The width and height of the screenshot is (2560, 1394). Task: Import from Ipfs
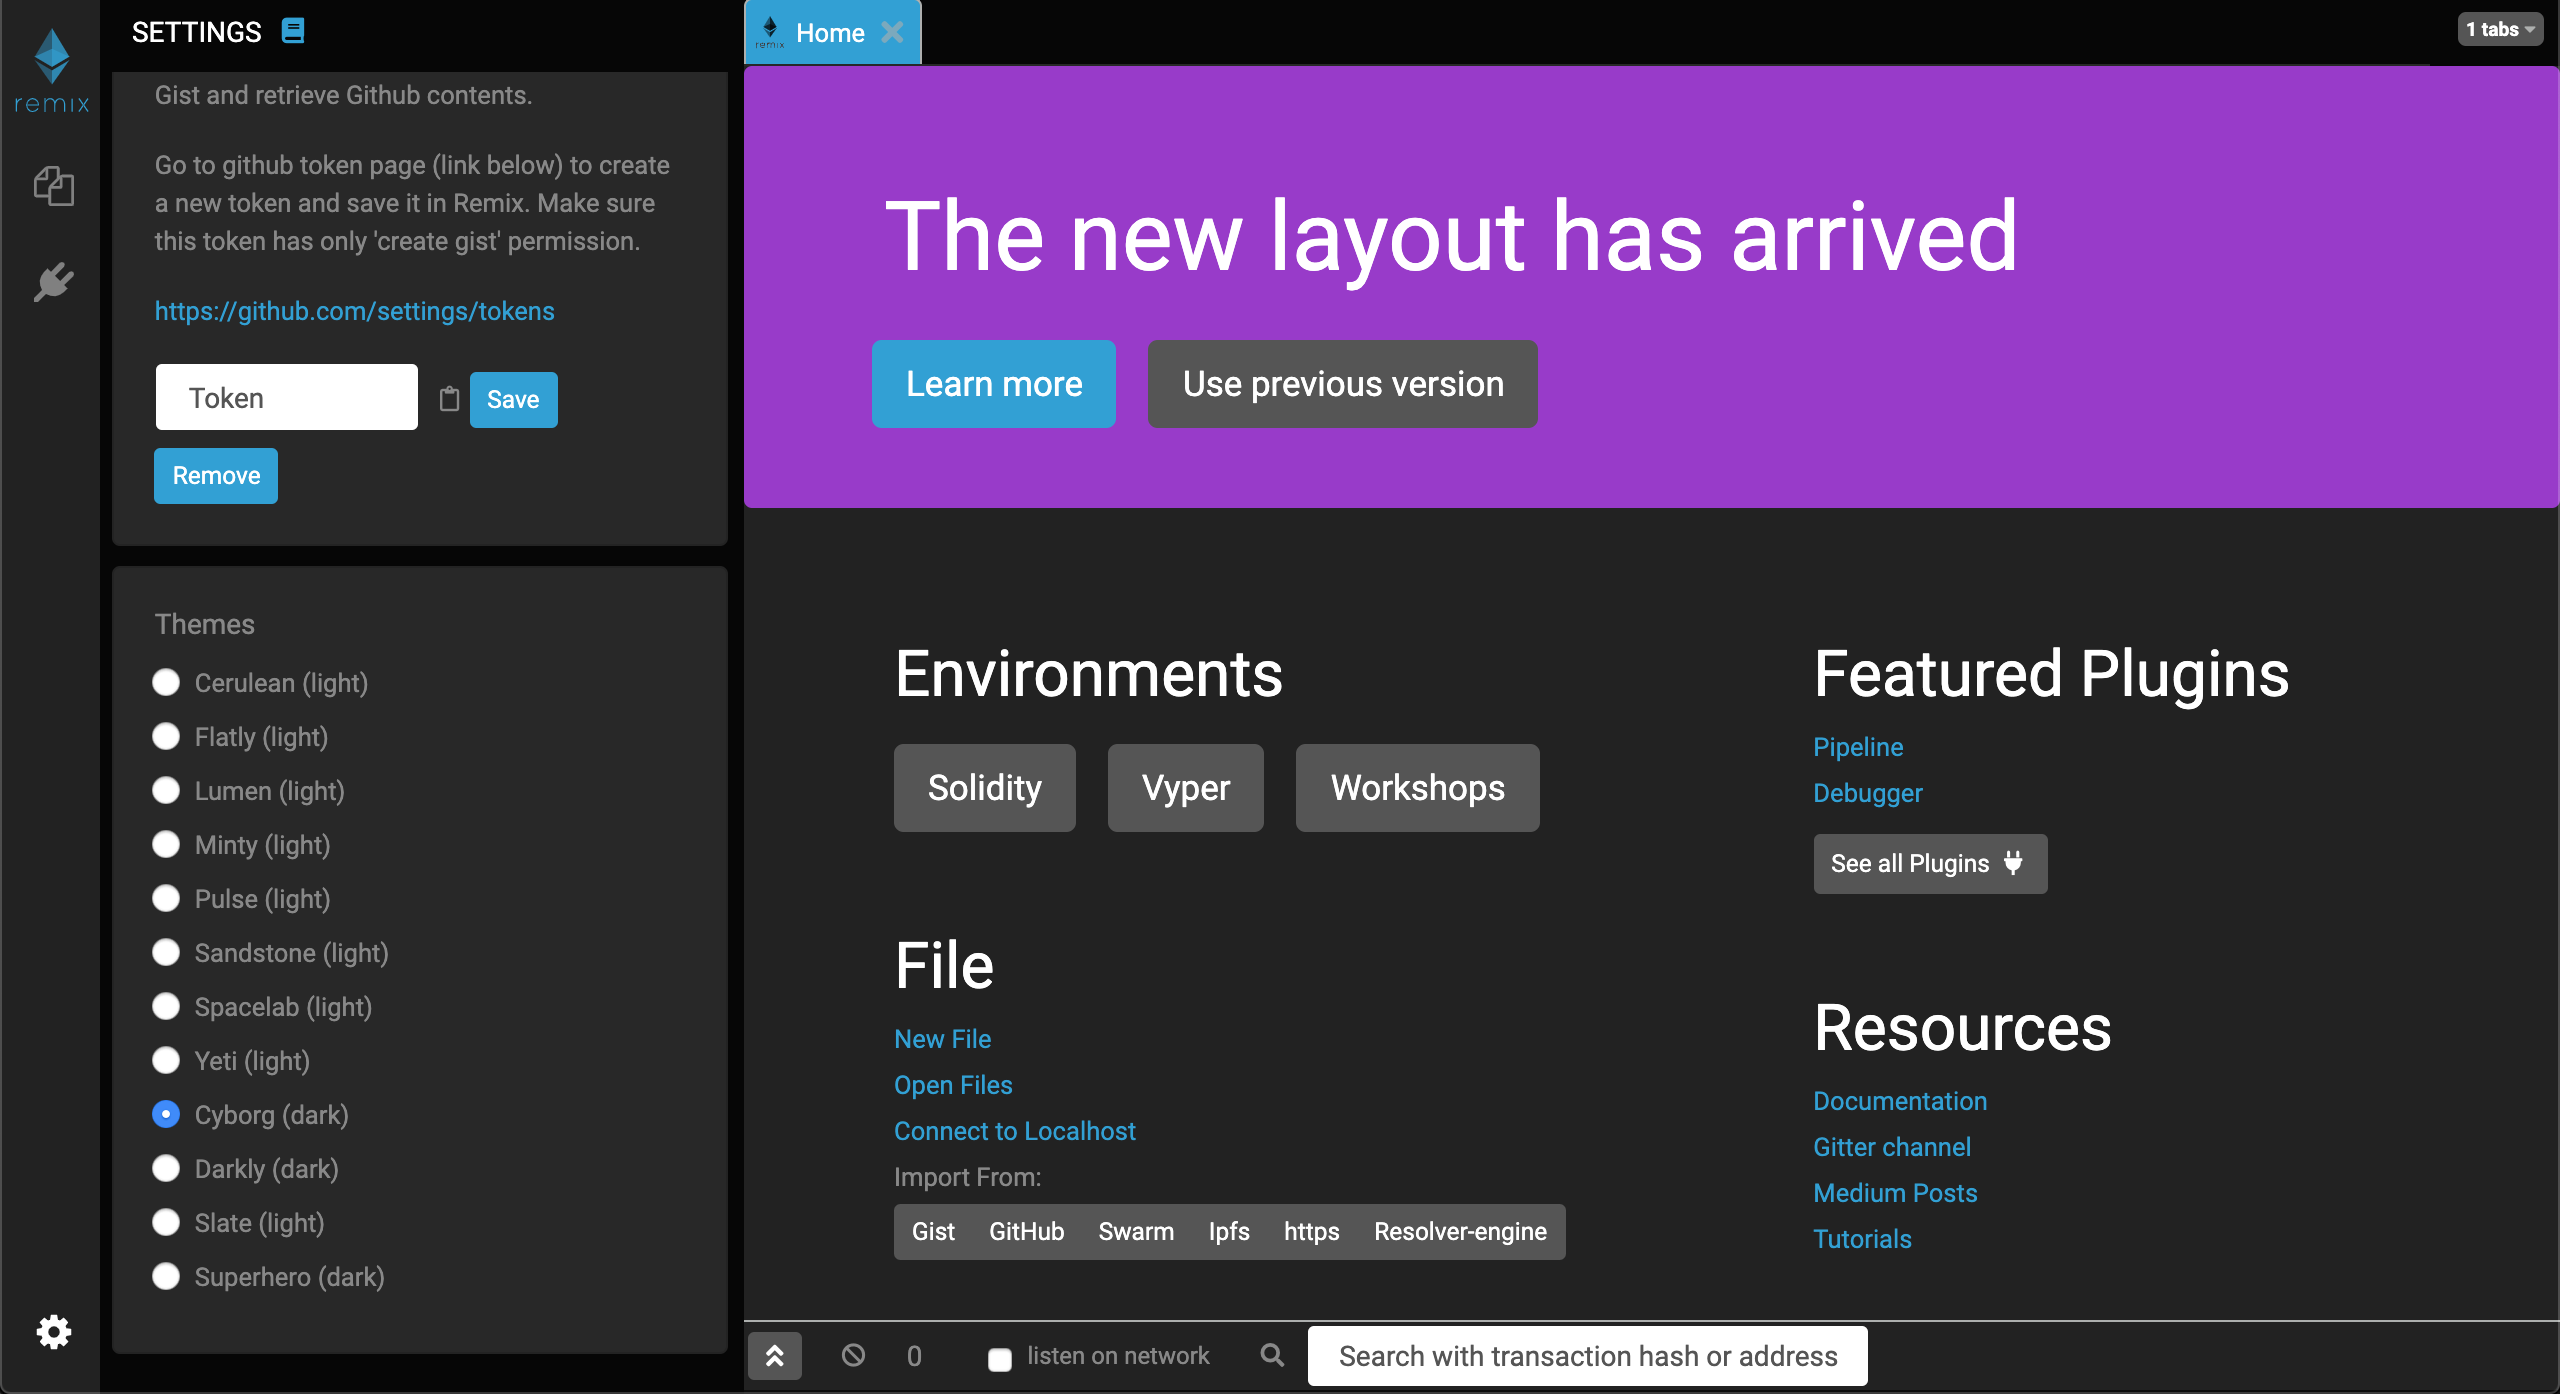click(1229, 1232)
